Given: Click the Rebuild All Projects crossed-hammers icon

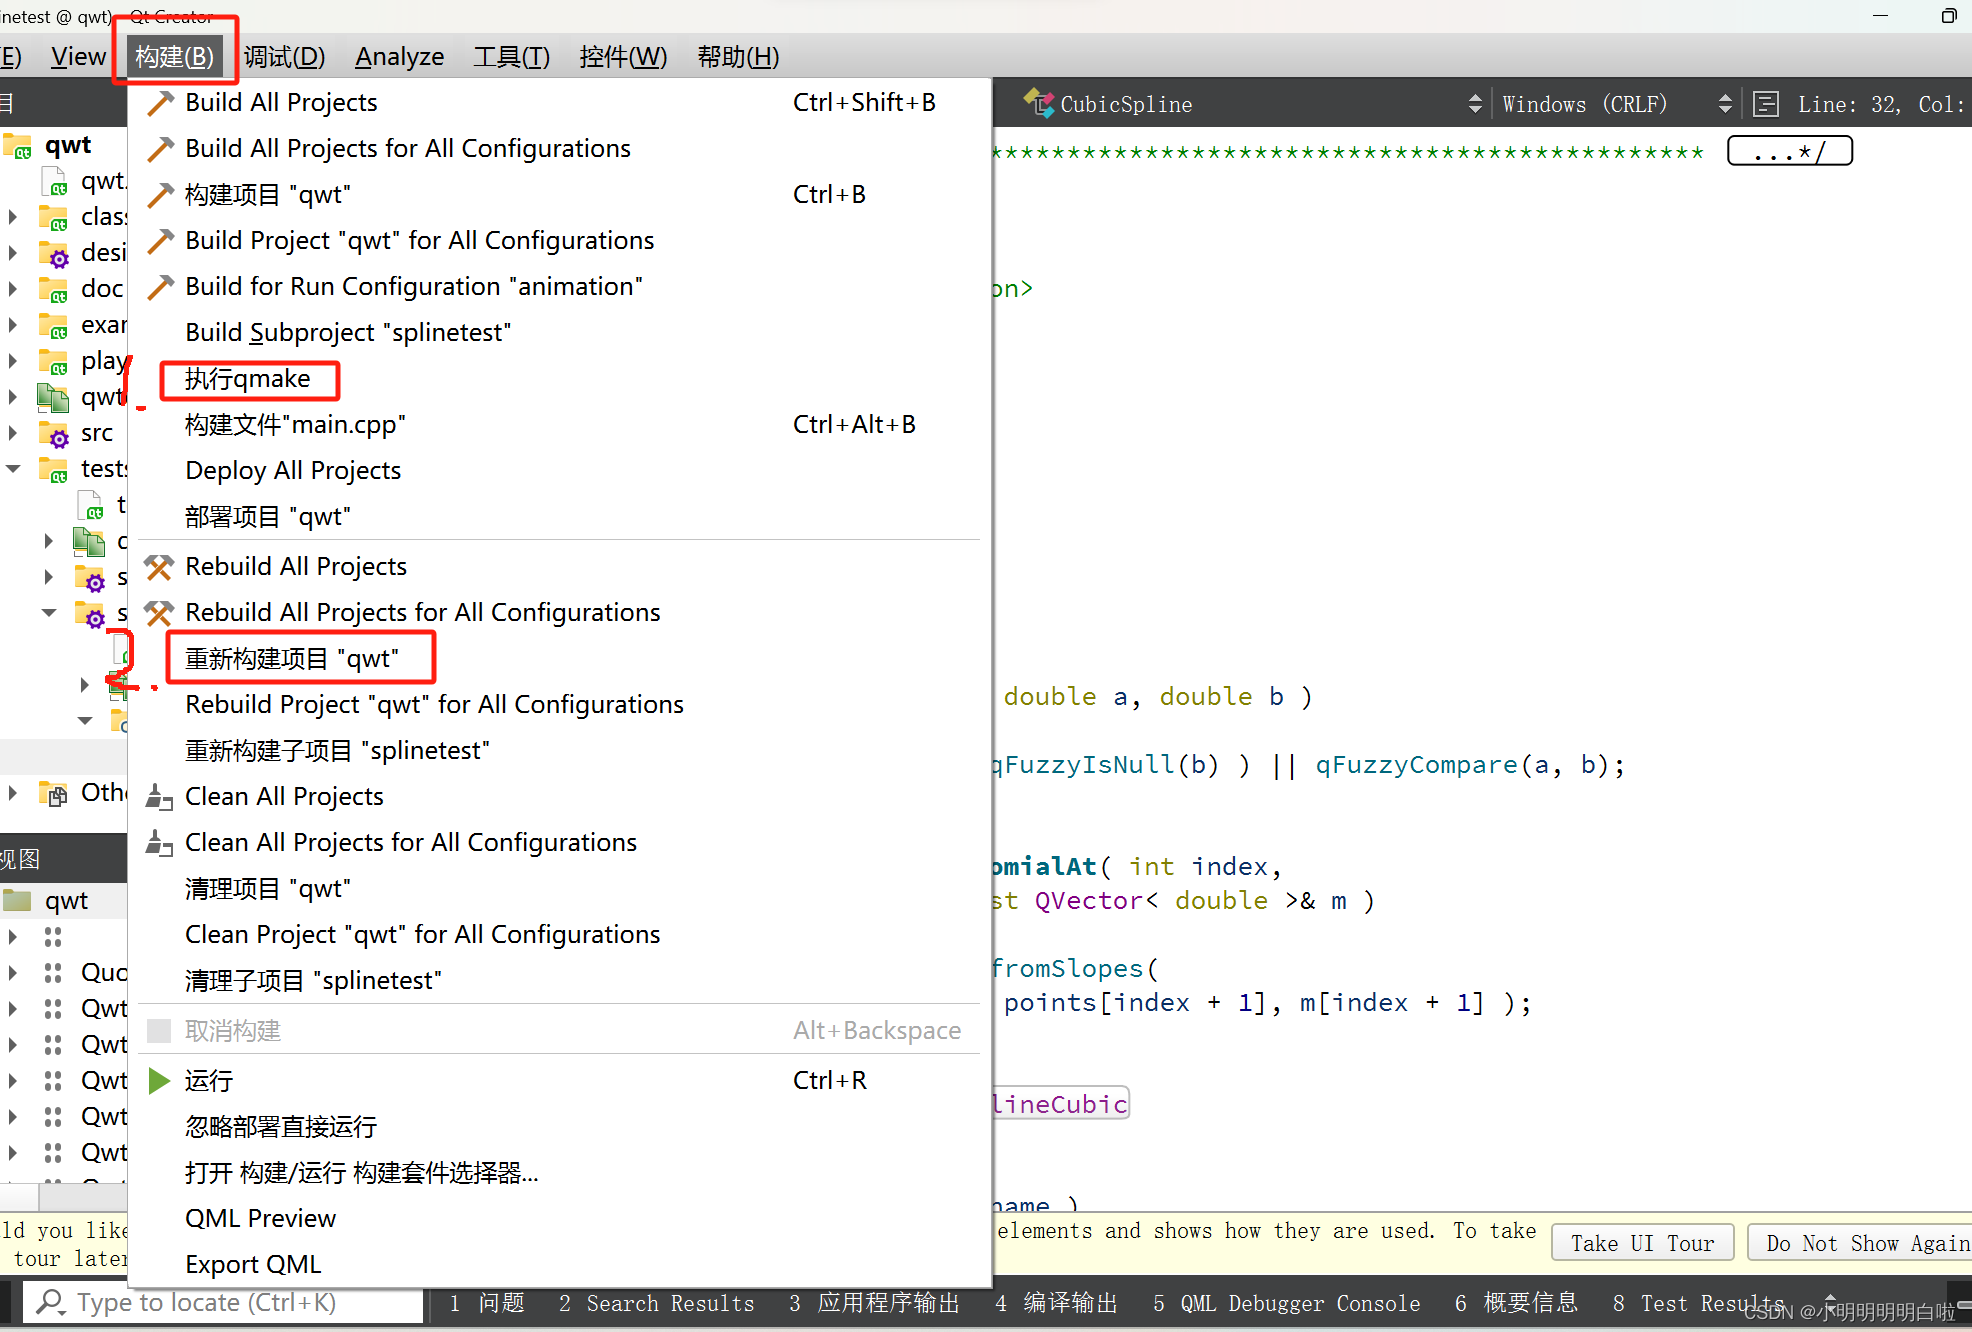Looking at the screenshot, I should pyautogui.click(x=159, y=567).
